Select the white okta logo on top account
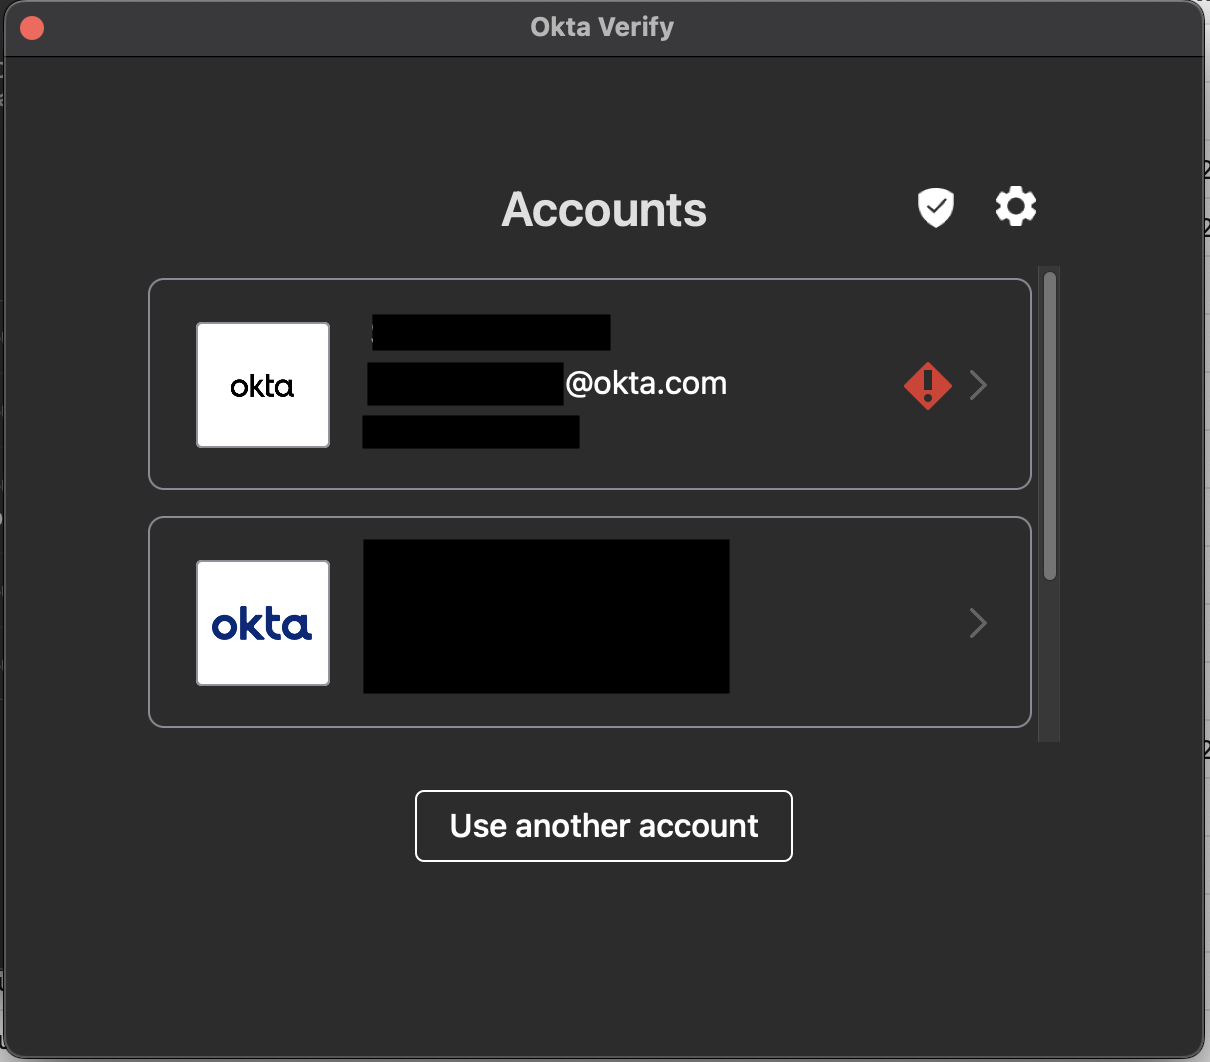This screenshot has width=1210, height=1062. [x=262, y=384]
